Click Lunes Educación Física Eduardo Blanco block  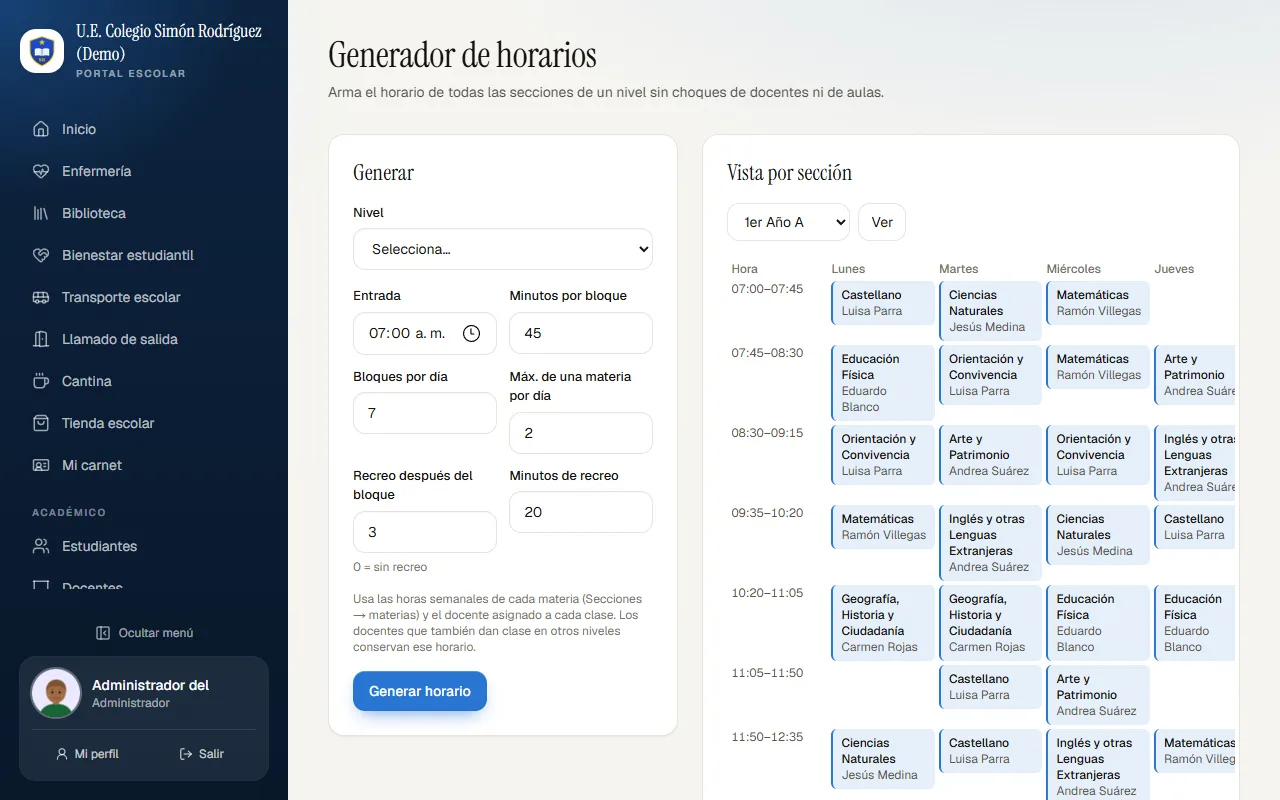[x=883, y=383]
